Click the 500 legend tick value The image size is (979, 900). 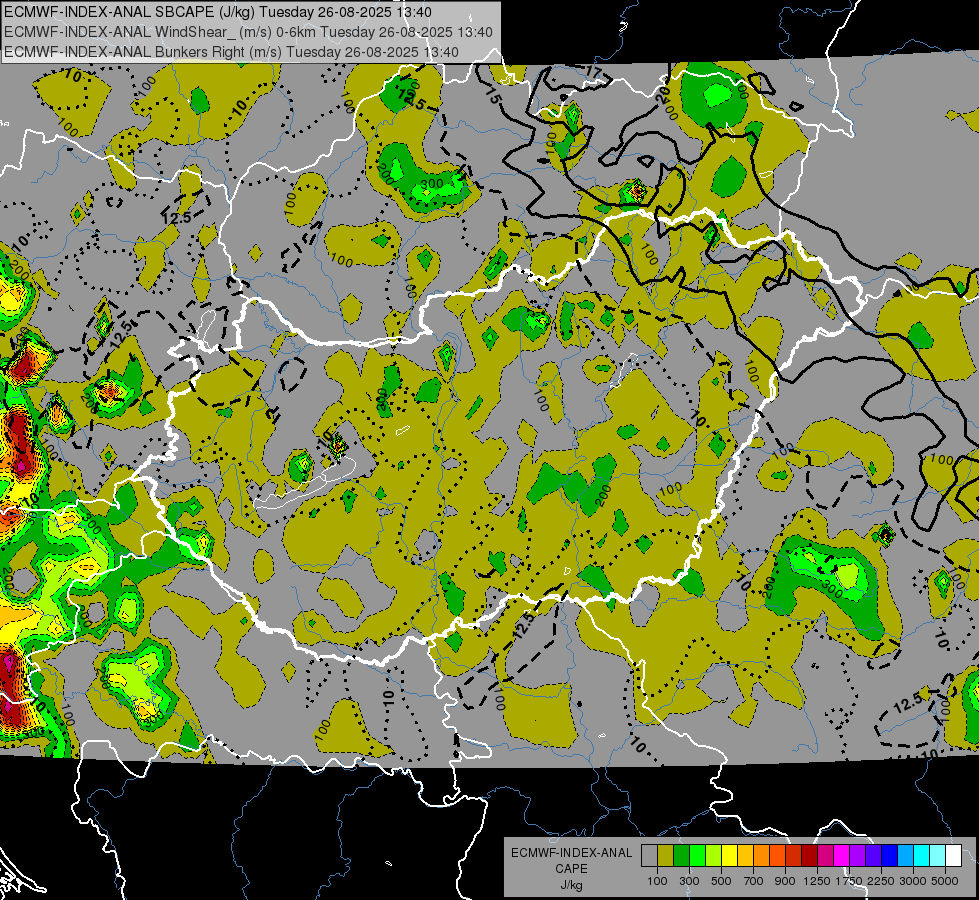(721, 881)
